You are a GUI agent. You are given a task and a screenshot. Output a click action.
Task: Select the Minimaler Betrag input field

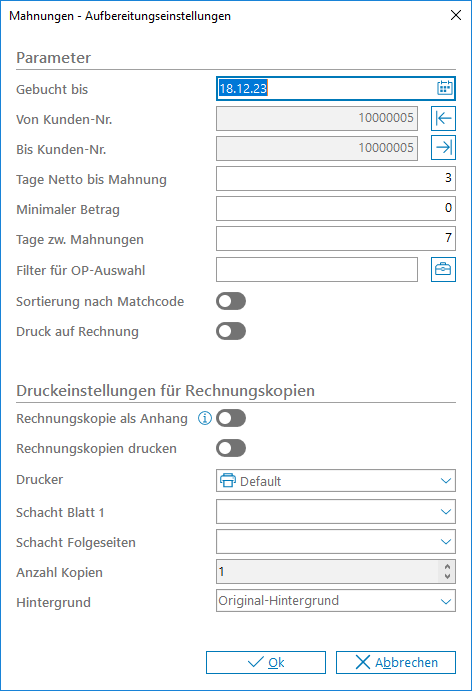[x=336, y=208]
